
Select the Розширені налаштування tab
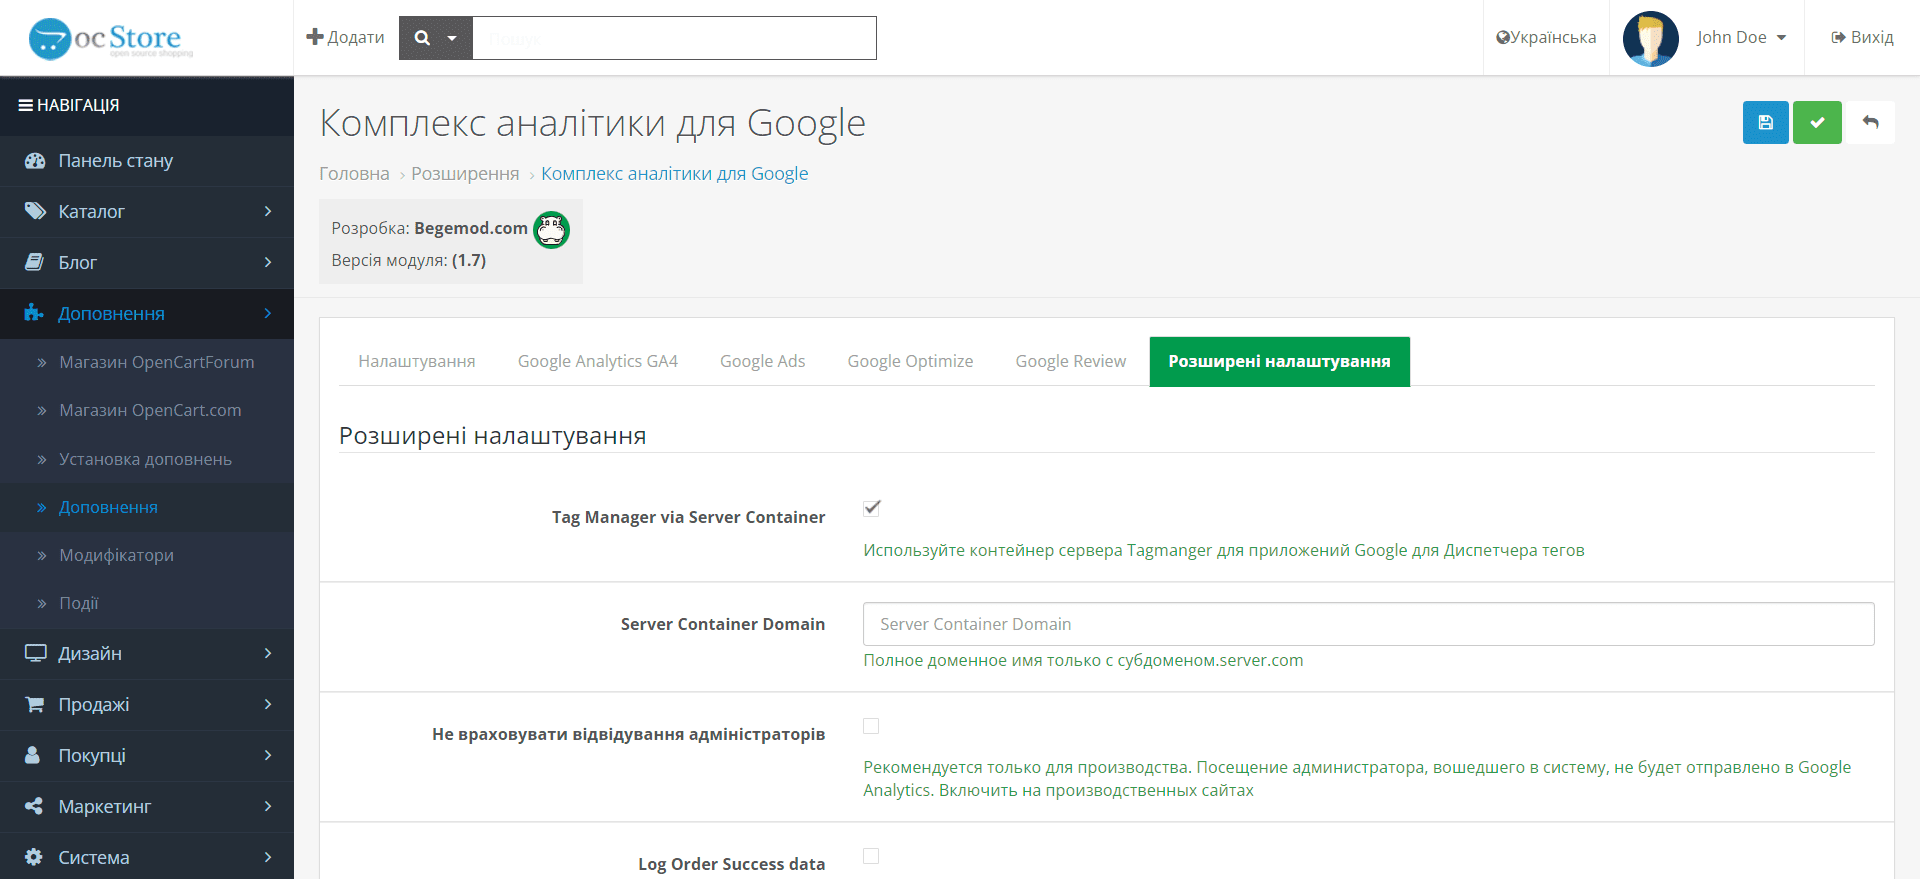(x=1279, y=361)
